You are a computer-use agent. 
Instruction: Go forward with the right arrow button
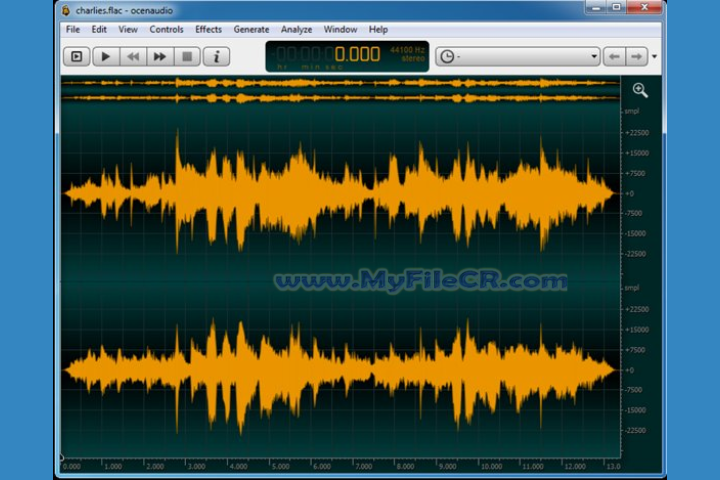pos(636,56)
